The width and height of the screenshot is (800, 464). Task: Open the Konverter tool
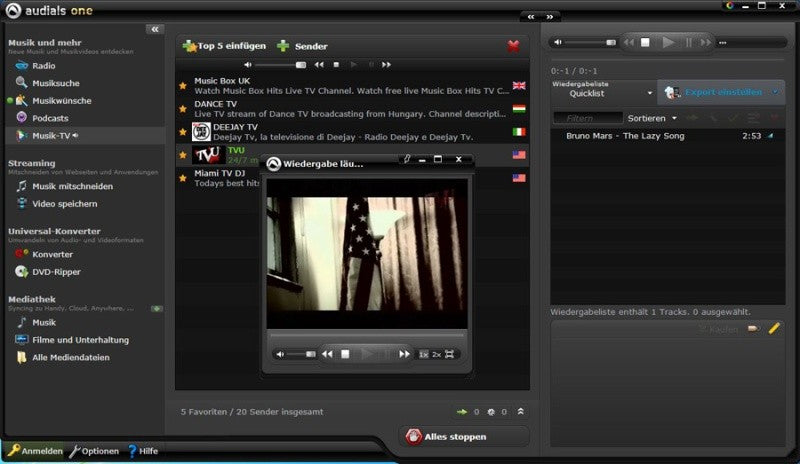click(x=52, y=254)
